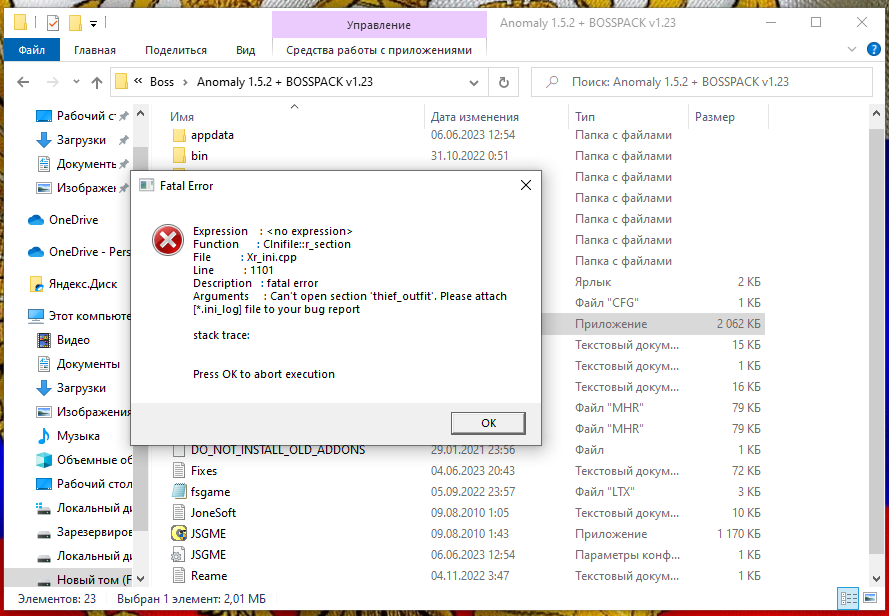Open Зарезервировано drive icon in sidebar
889x616 pixels.
coord(44,533)
